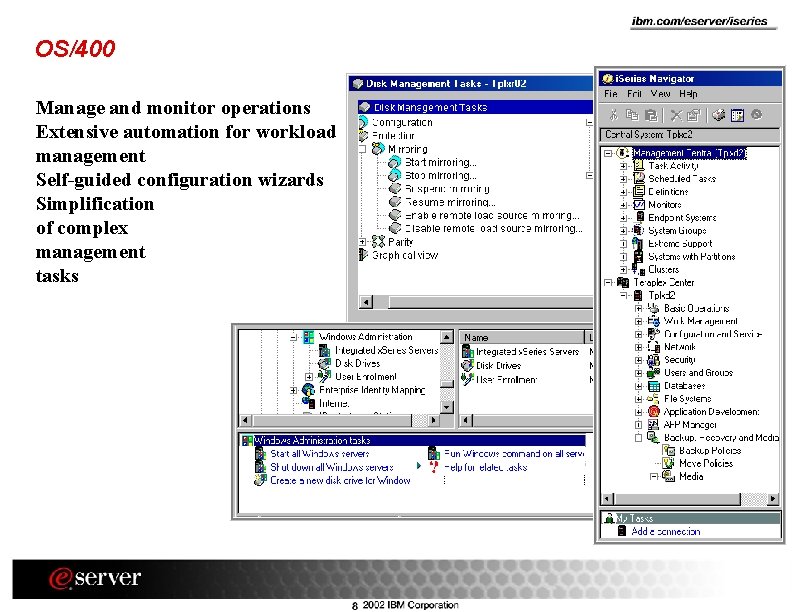The image size is (792, 612).
Task: Expand the Work Management node
Action: tap(638, 321)
